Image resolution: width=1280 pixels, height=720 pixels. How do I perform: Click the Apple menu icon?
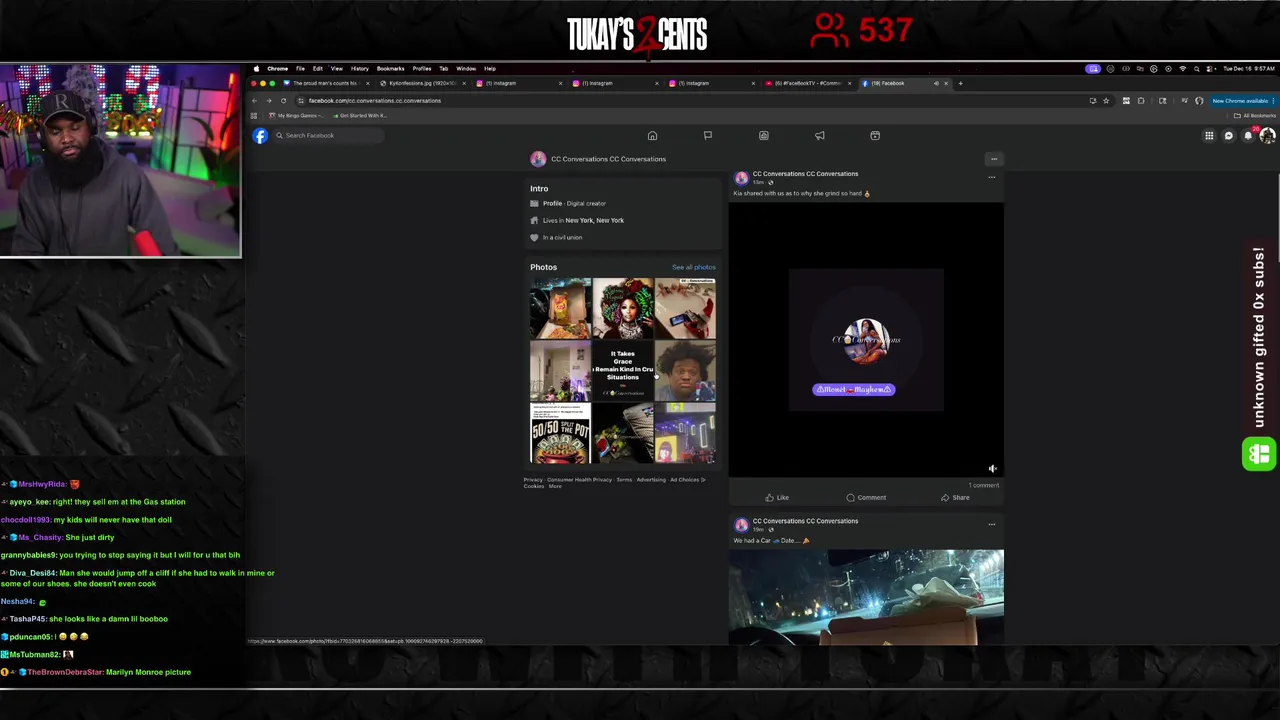(256, 69)
